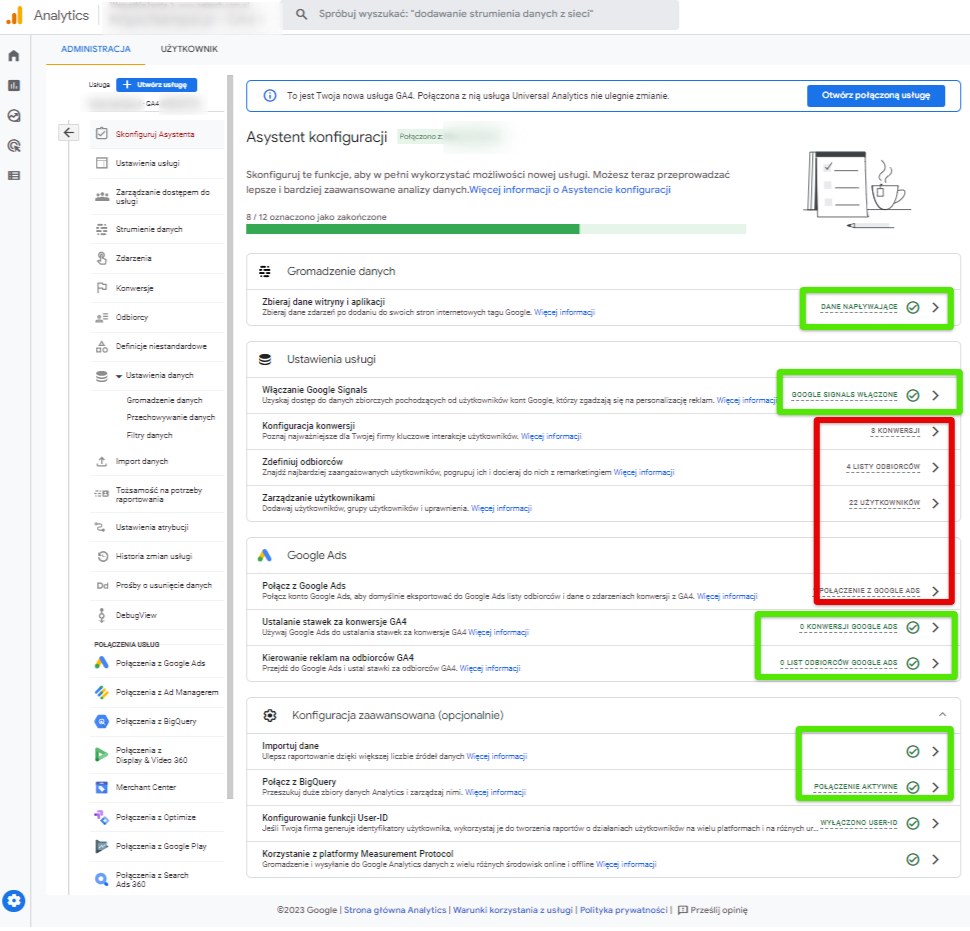Viewport: 970px width, 931px height.
Task: Click the Admin gear icon
Action: coord(14,903)
